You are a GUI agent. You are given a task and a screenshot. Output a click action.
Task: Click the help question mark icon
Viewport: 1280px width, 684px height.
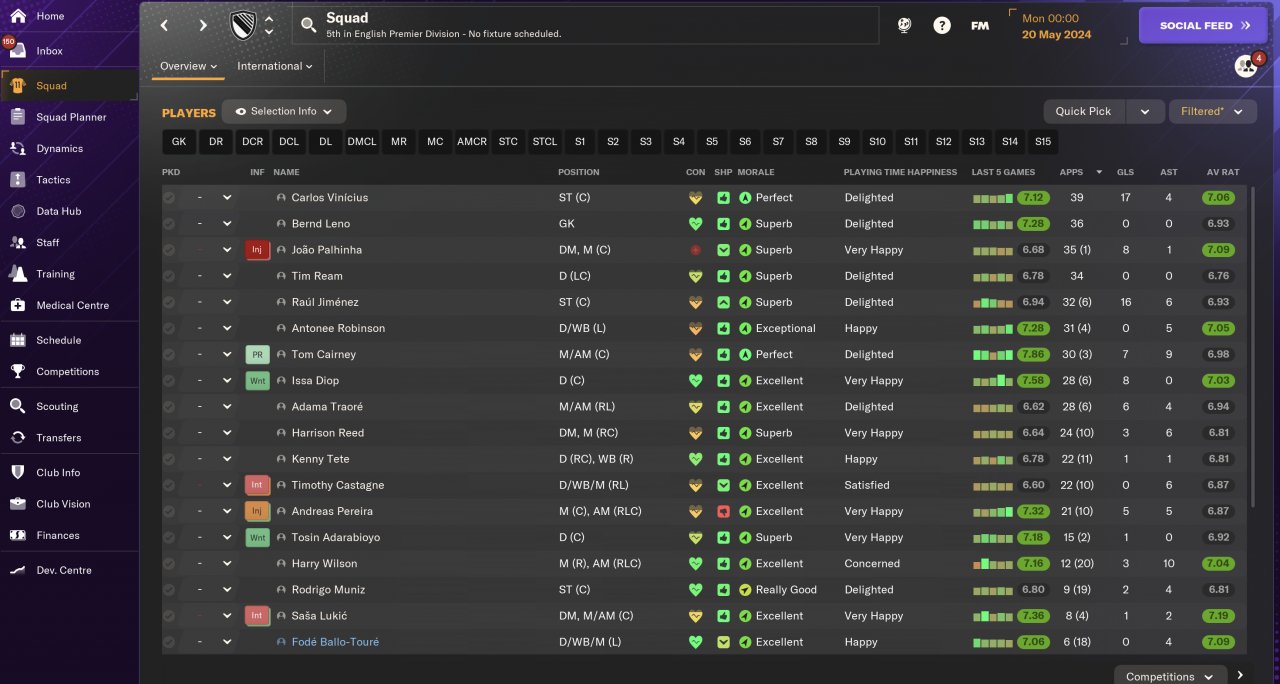pos(942,26)
